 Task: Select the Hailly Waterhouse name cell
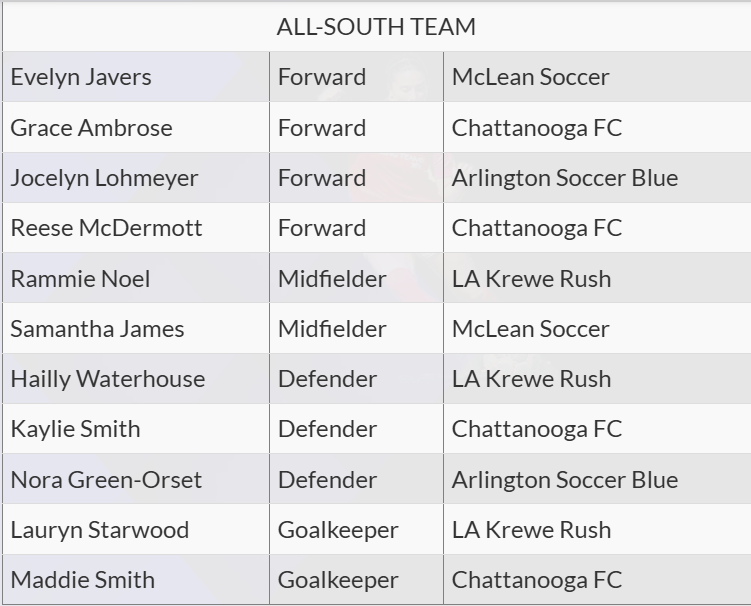point(107,379)
